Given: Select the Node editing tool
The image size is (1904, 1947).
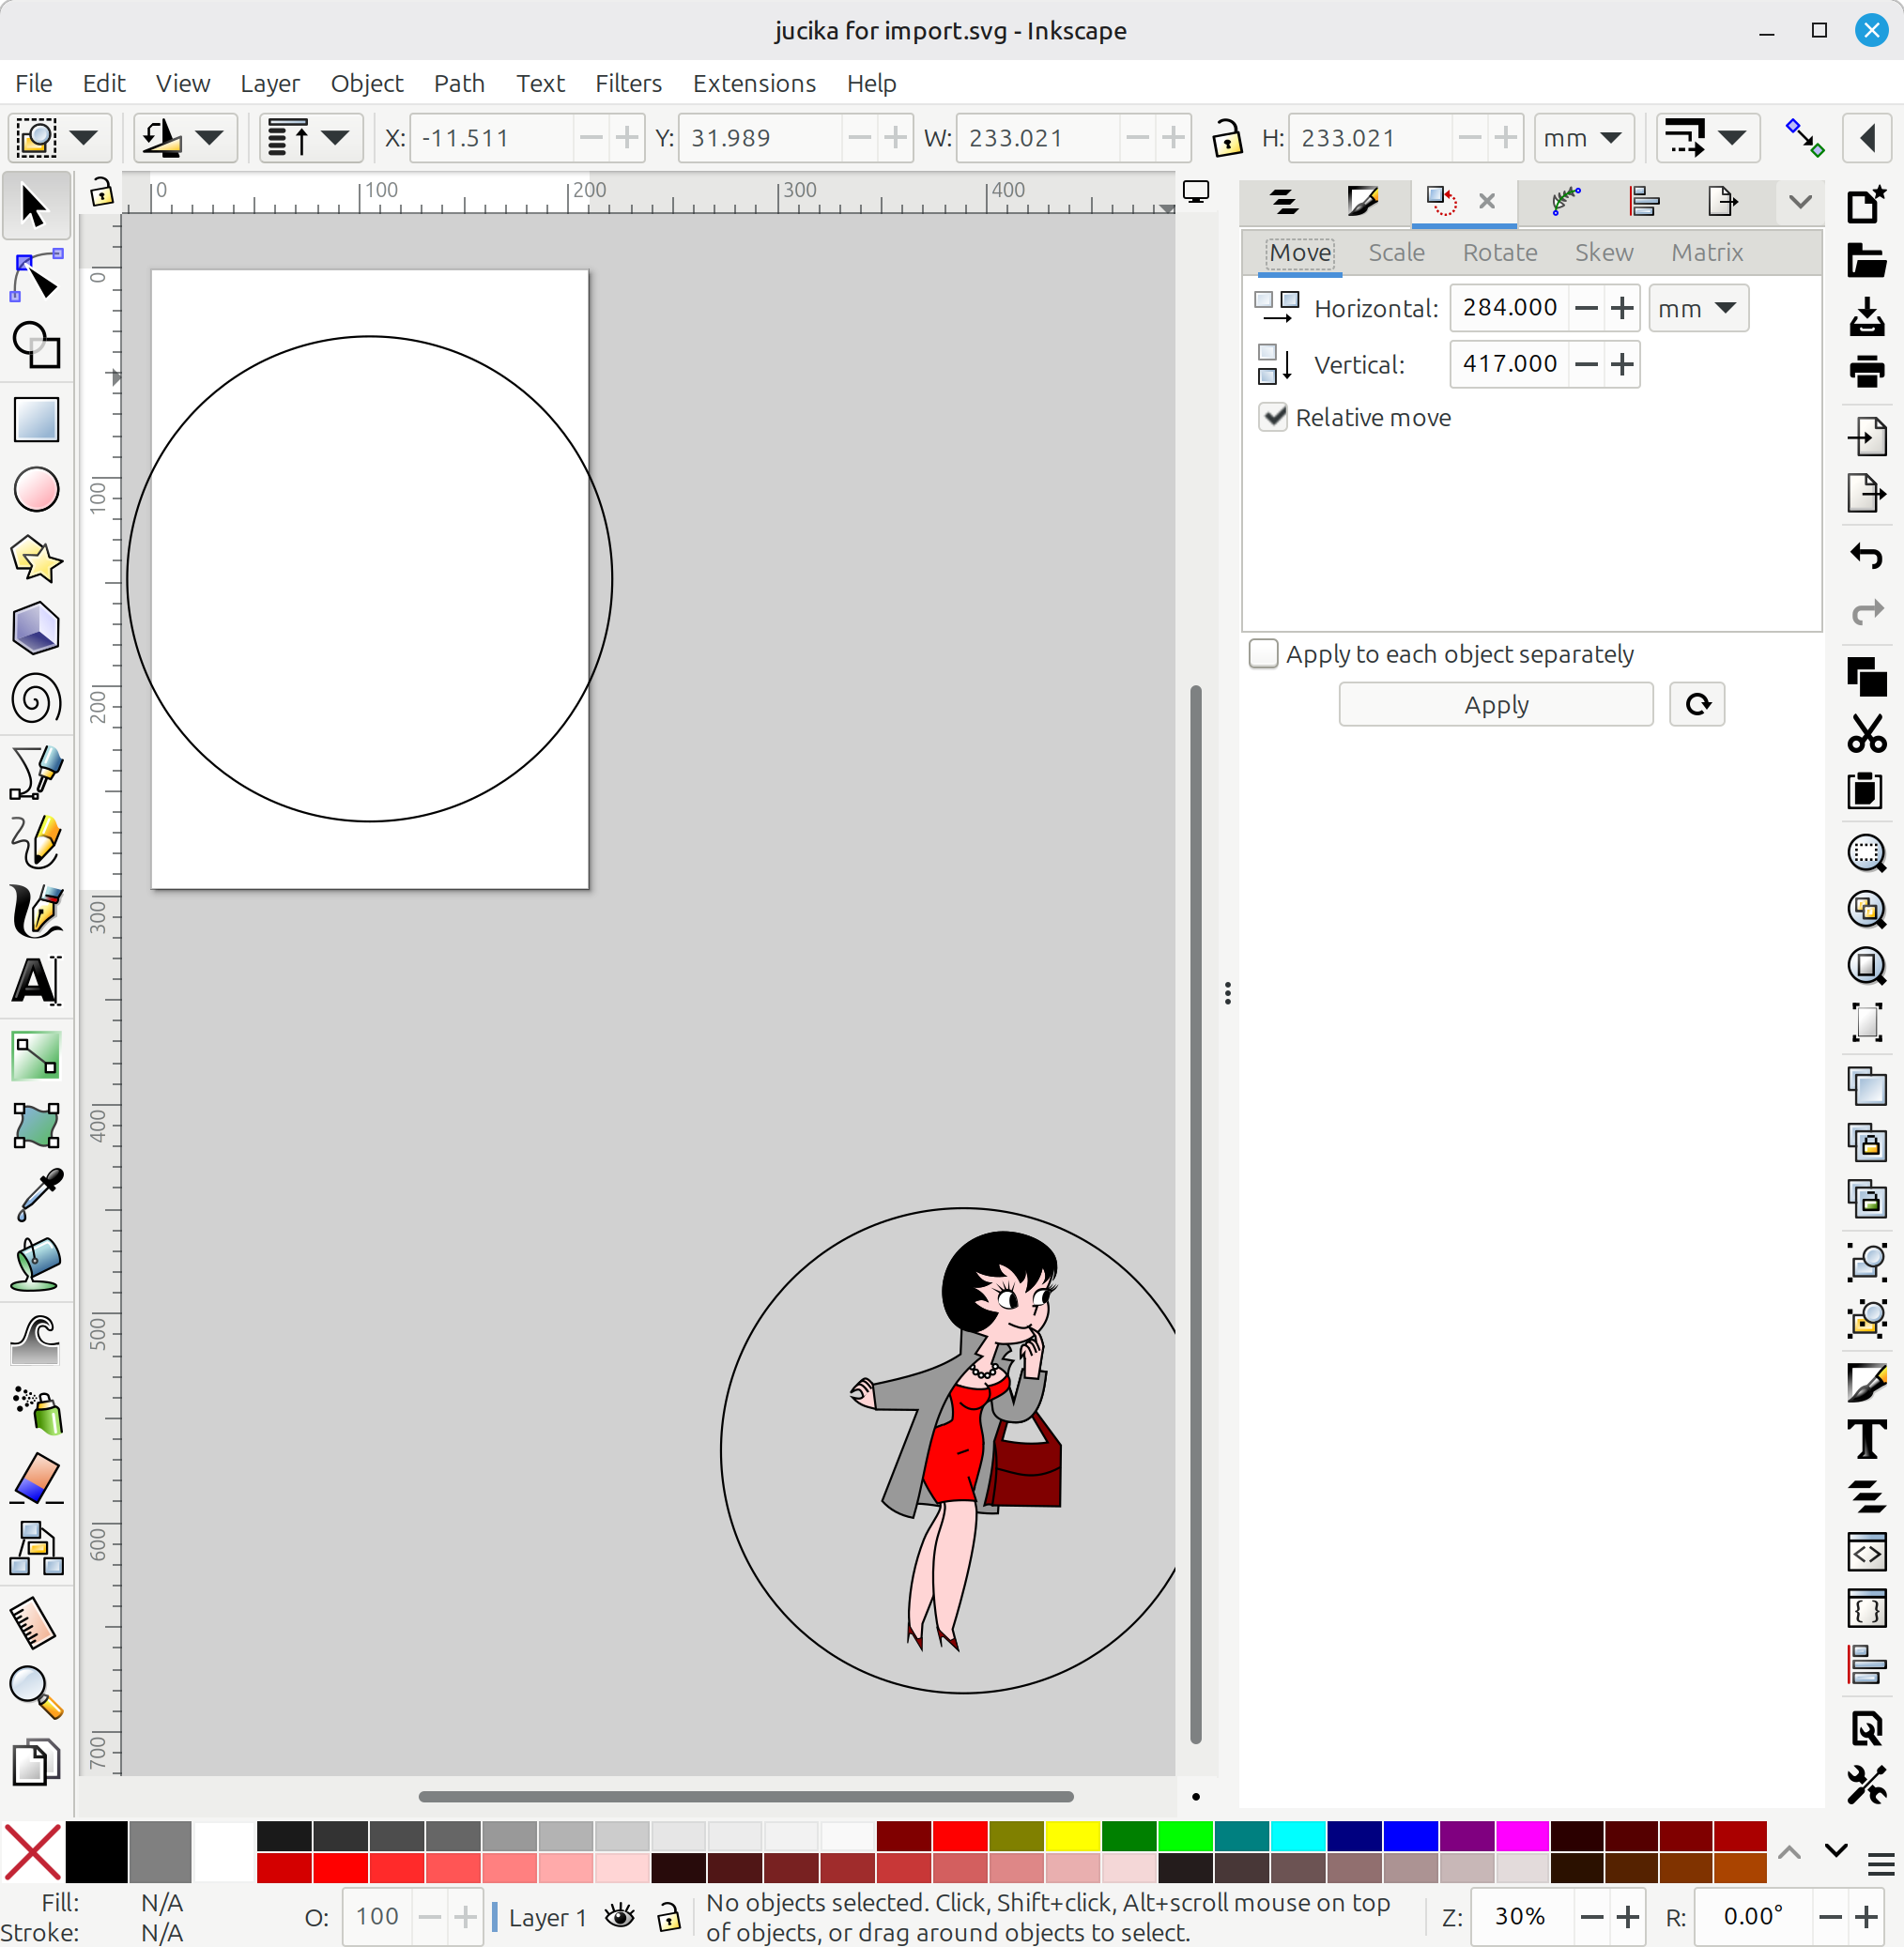Looking at the screenshot, I should click(36, 276).
